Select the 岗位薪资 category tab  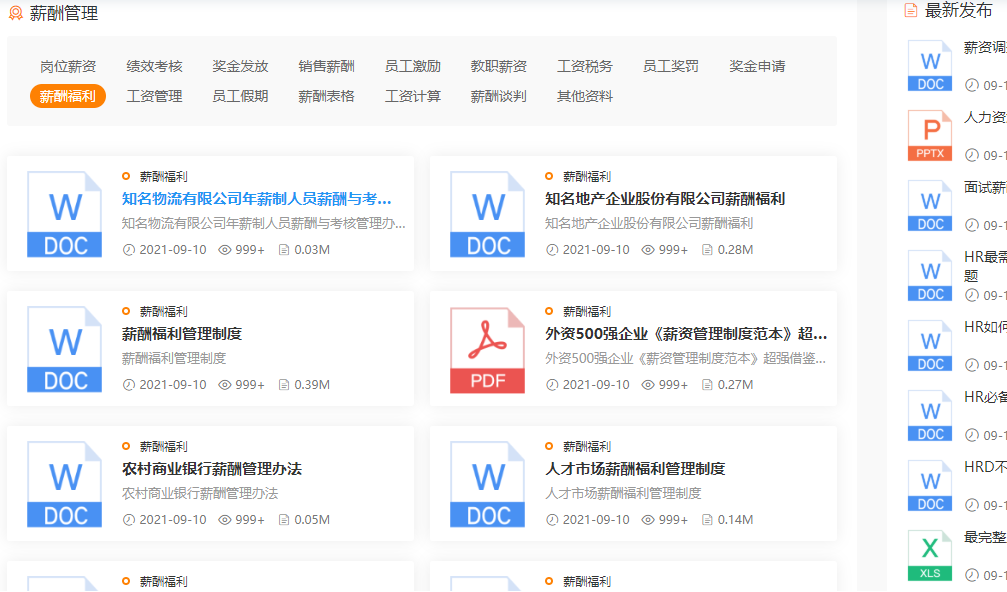[68, 66]
